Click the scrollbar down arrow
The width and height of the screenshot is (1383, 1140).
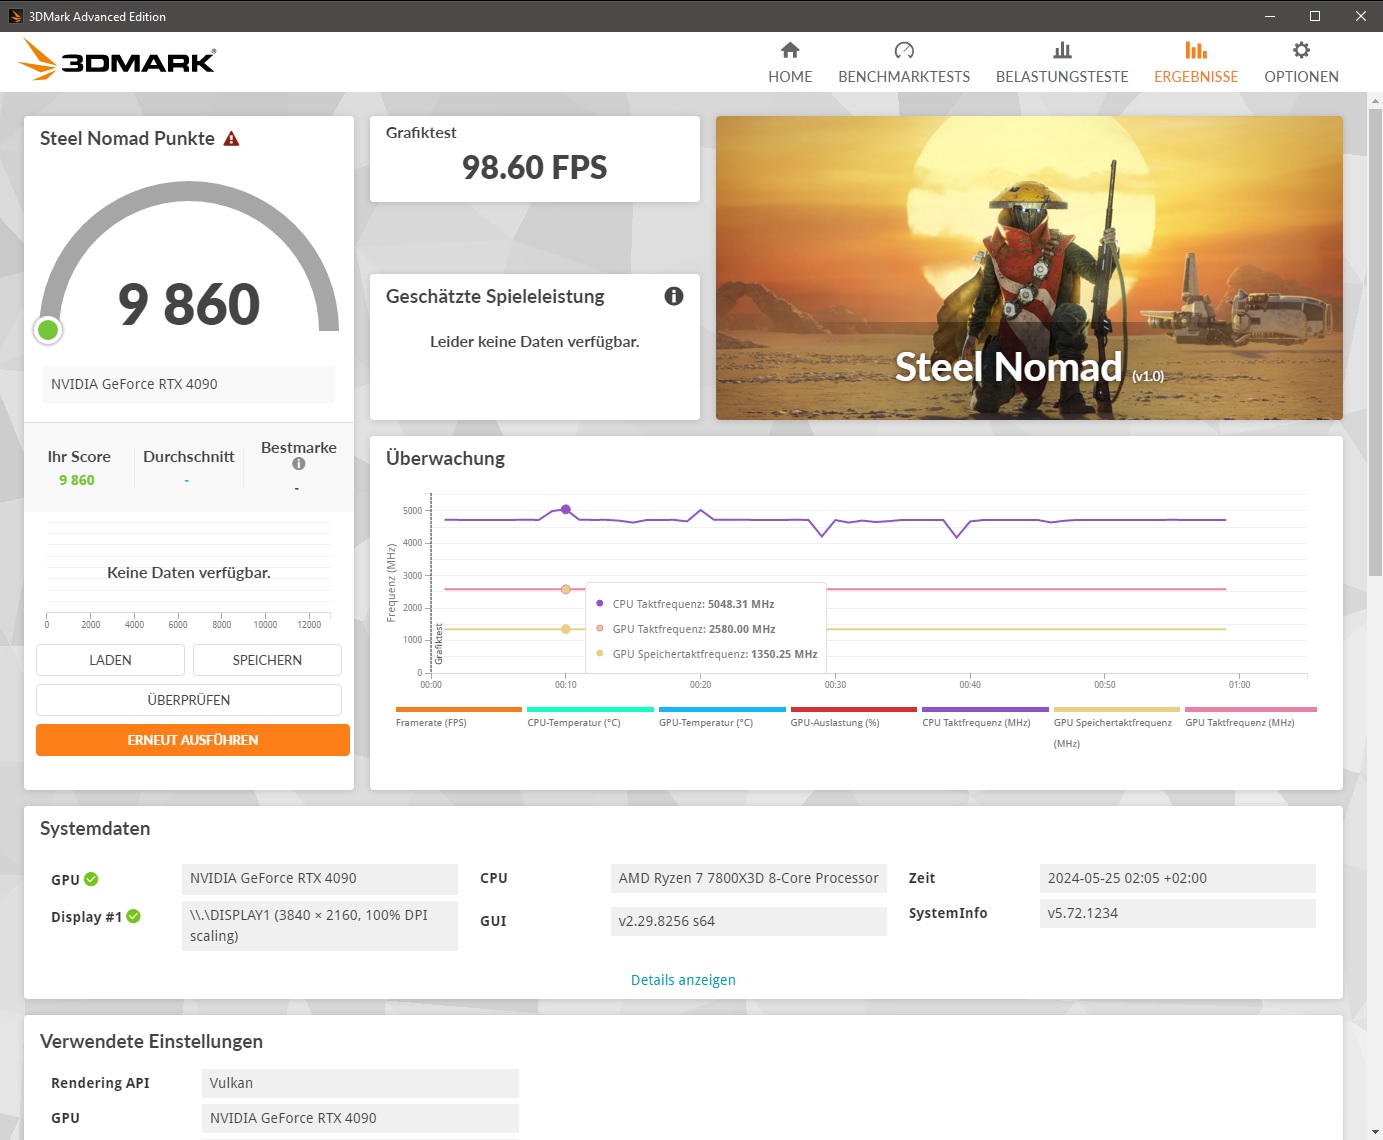1375,1132
